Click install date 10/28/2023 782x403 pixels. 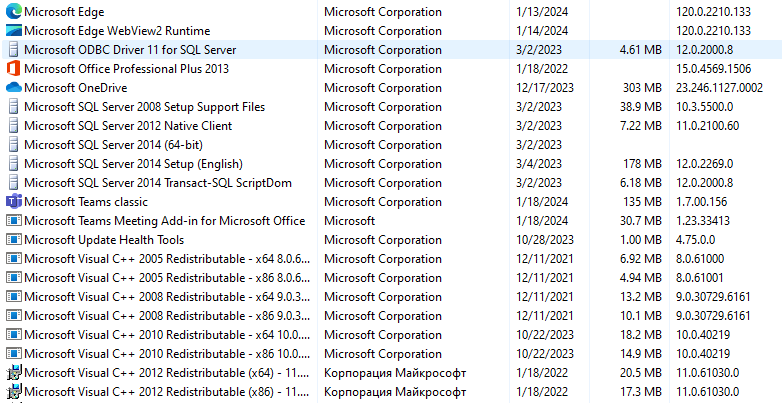tap(545, 239)
